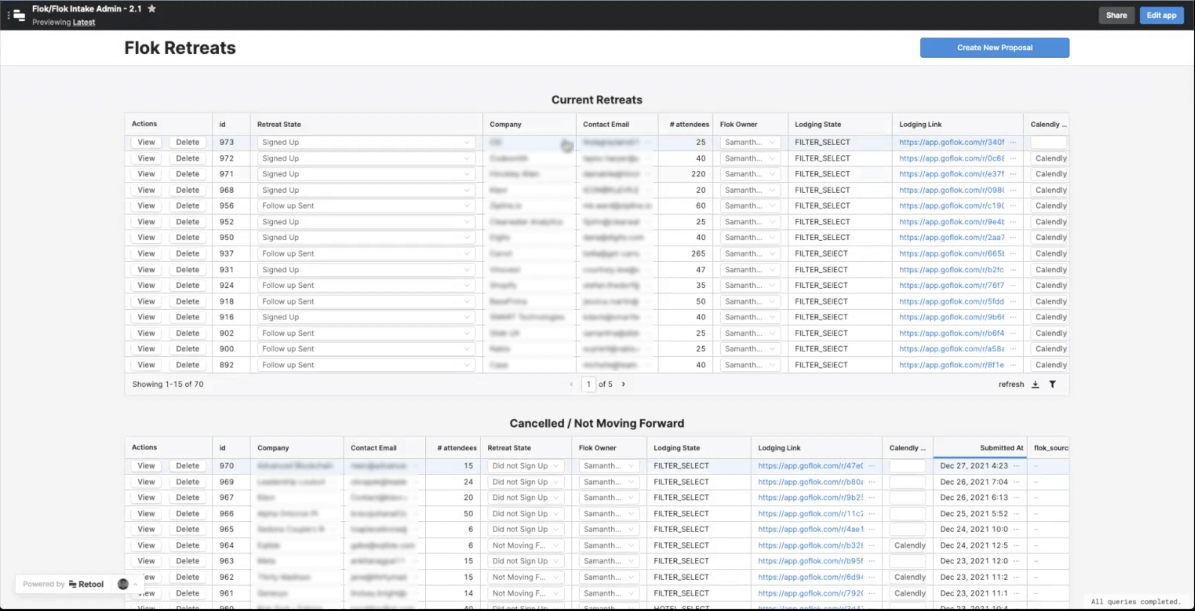Open the Current Retreats filter icon
The image size is (1195, 611).
pyautogui.click(x=1052, y=385)
